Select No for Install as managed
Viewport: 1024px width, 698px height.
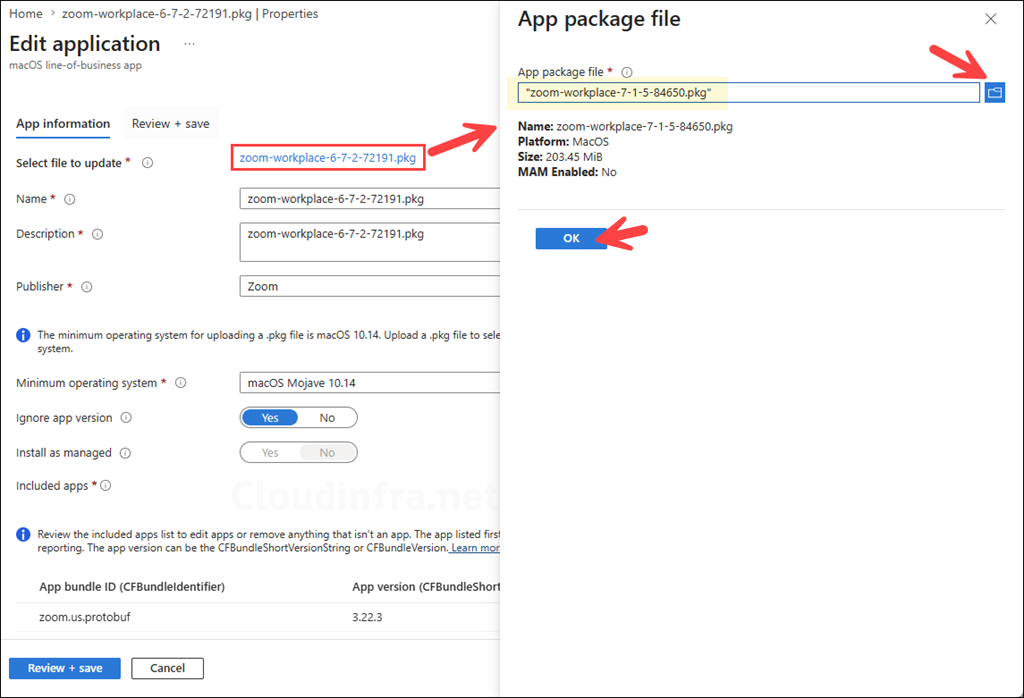(x=327, y=452)
